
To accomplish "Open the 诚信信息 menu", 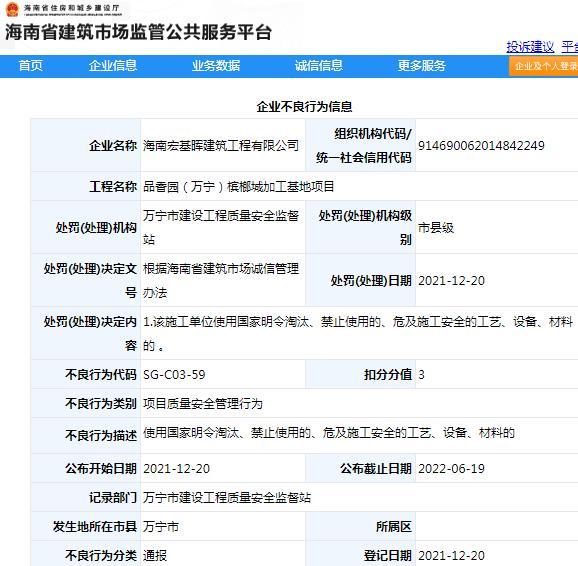I will pos(319,66).
